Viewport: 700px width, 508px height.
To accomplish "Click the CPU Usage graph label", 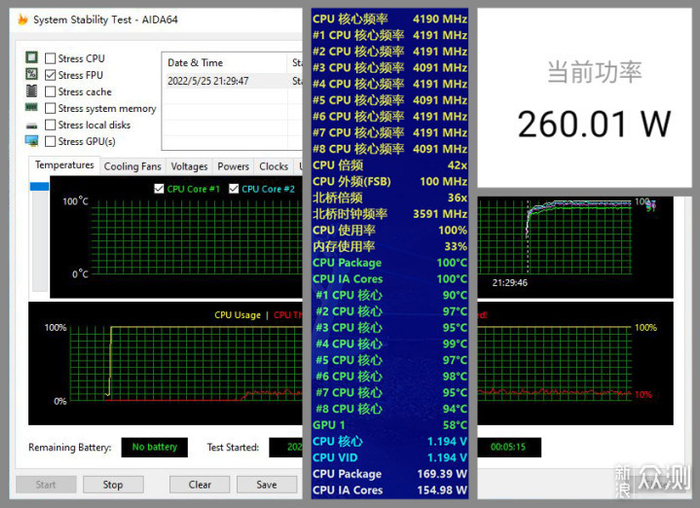I will (238, 315).
